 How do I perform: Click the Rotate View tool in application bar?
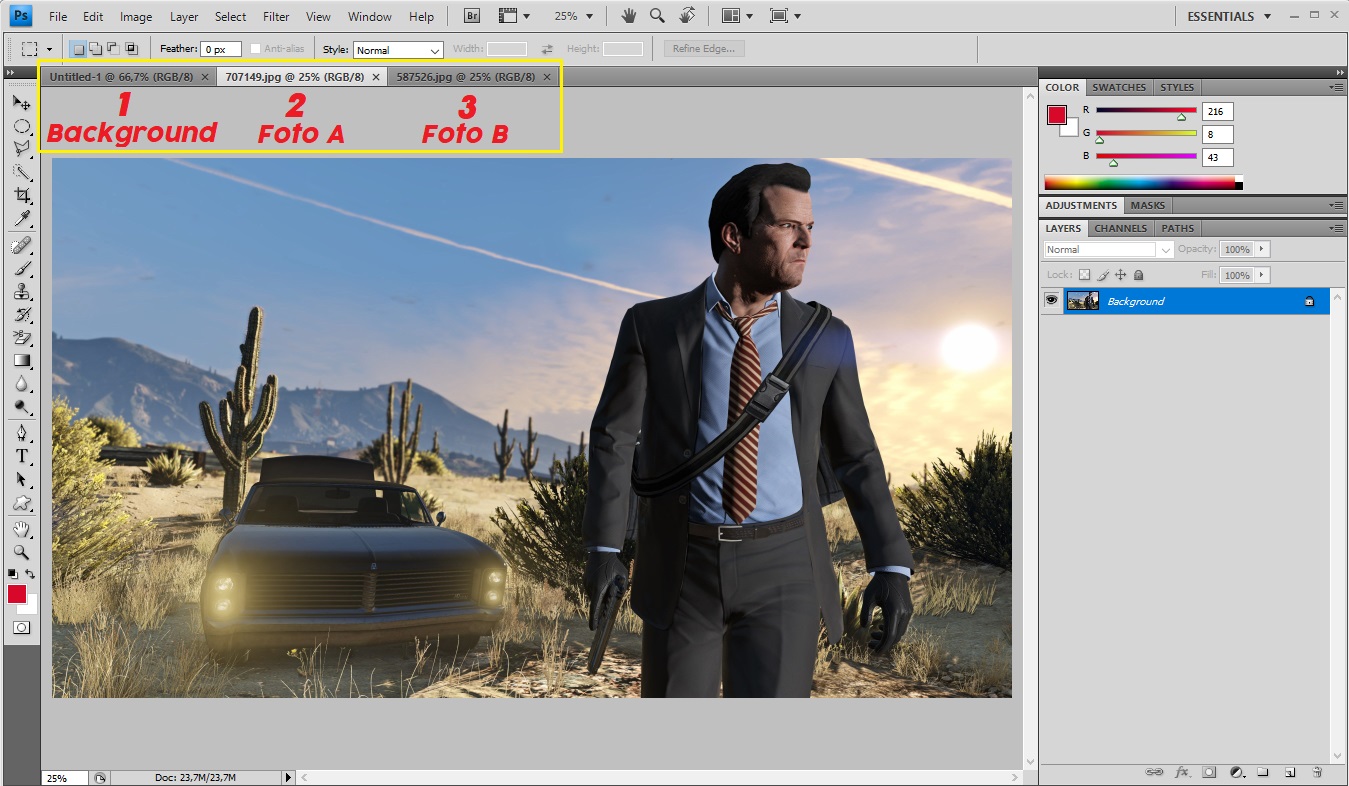pyautogui.click(x=687, y=16)
